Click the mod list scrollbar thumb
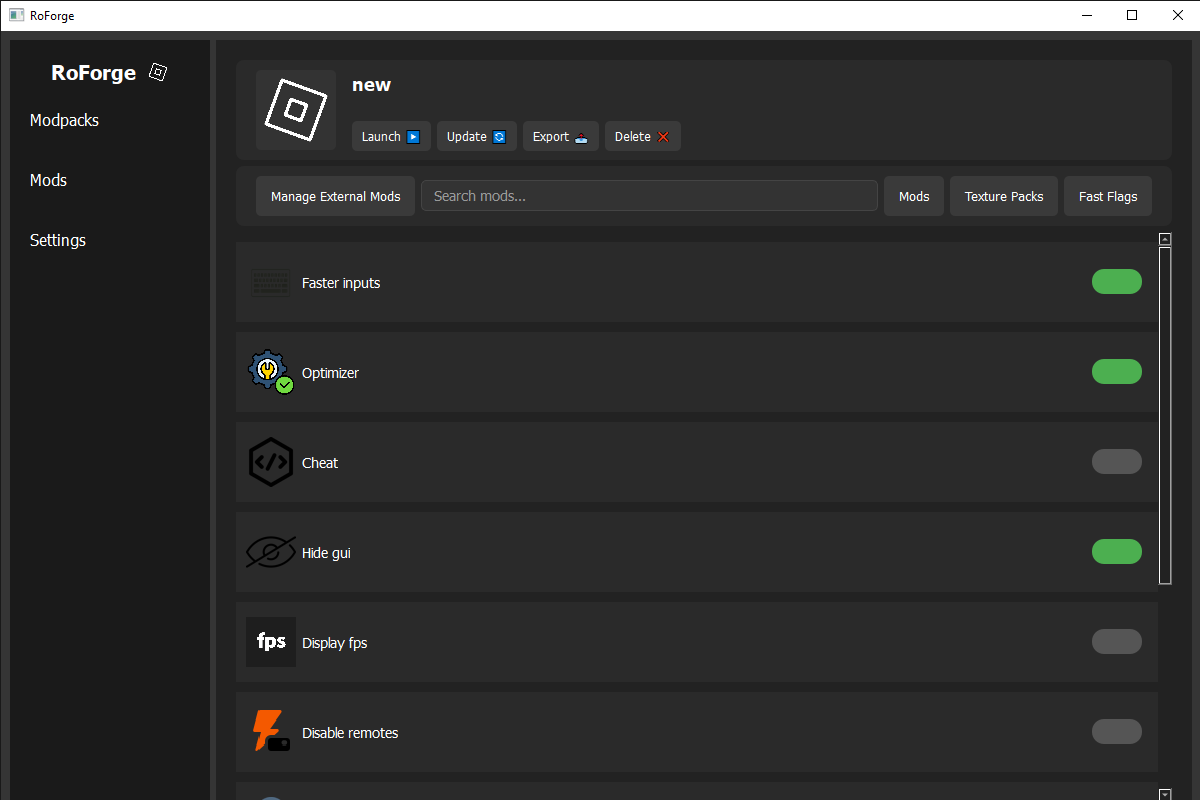 click(x=1165, y=415)
